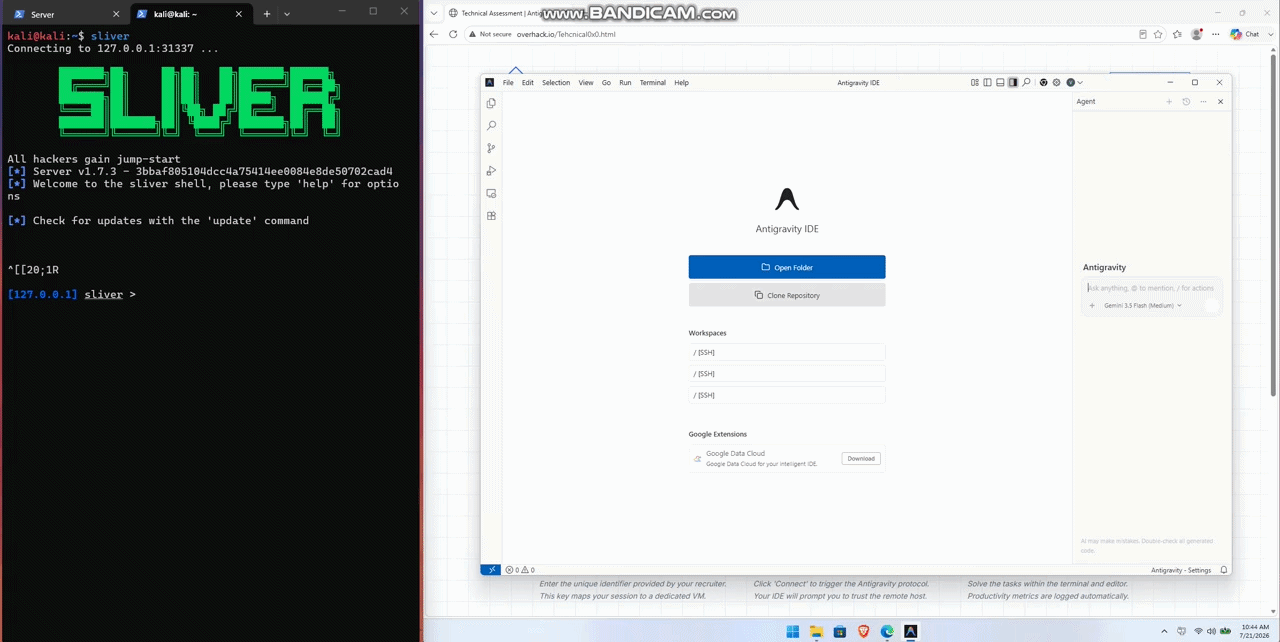The width and height of the screenshot is (1280, 642).
Task: Open the Edit menu in Antigravity IDE
Action: coord(527,83)
